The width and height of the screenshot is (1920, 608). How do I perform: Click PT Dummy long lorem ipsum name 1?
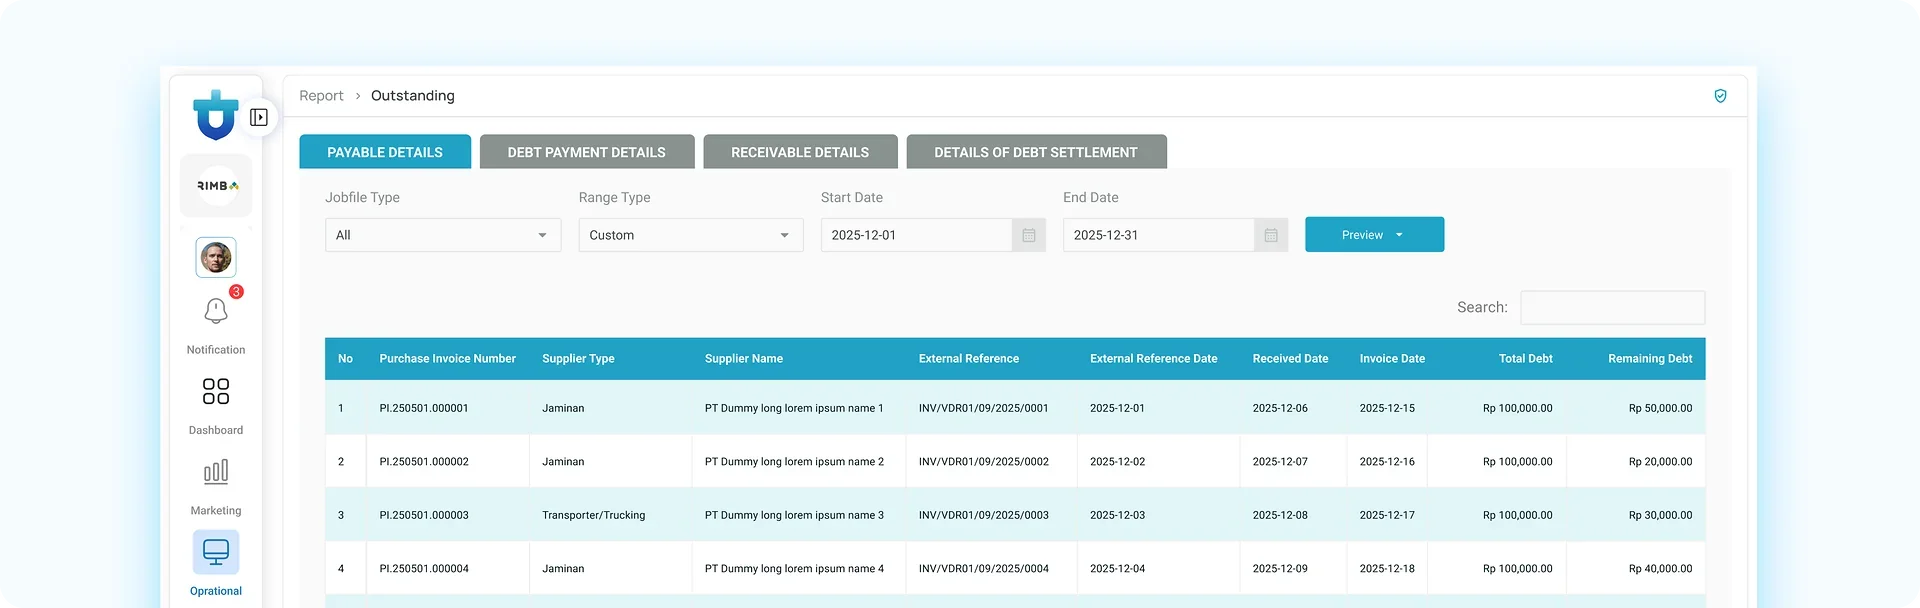[794, 408]
